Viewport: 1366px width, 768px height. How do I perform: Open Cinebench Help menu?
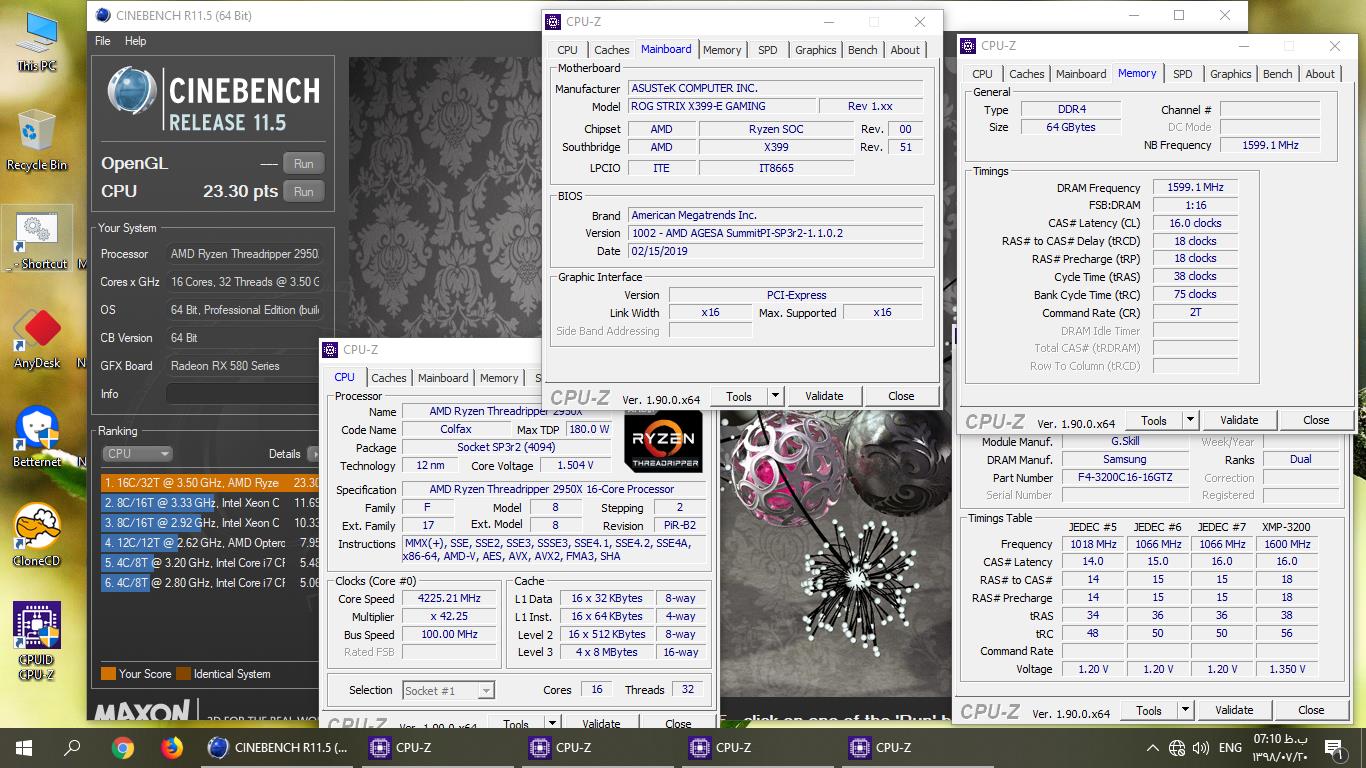pos(135,41)
